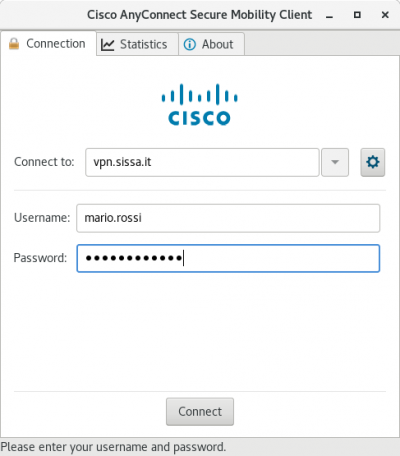Open the About tab
400x456 pixels.
pyautogui.click(x=211, y=44)
